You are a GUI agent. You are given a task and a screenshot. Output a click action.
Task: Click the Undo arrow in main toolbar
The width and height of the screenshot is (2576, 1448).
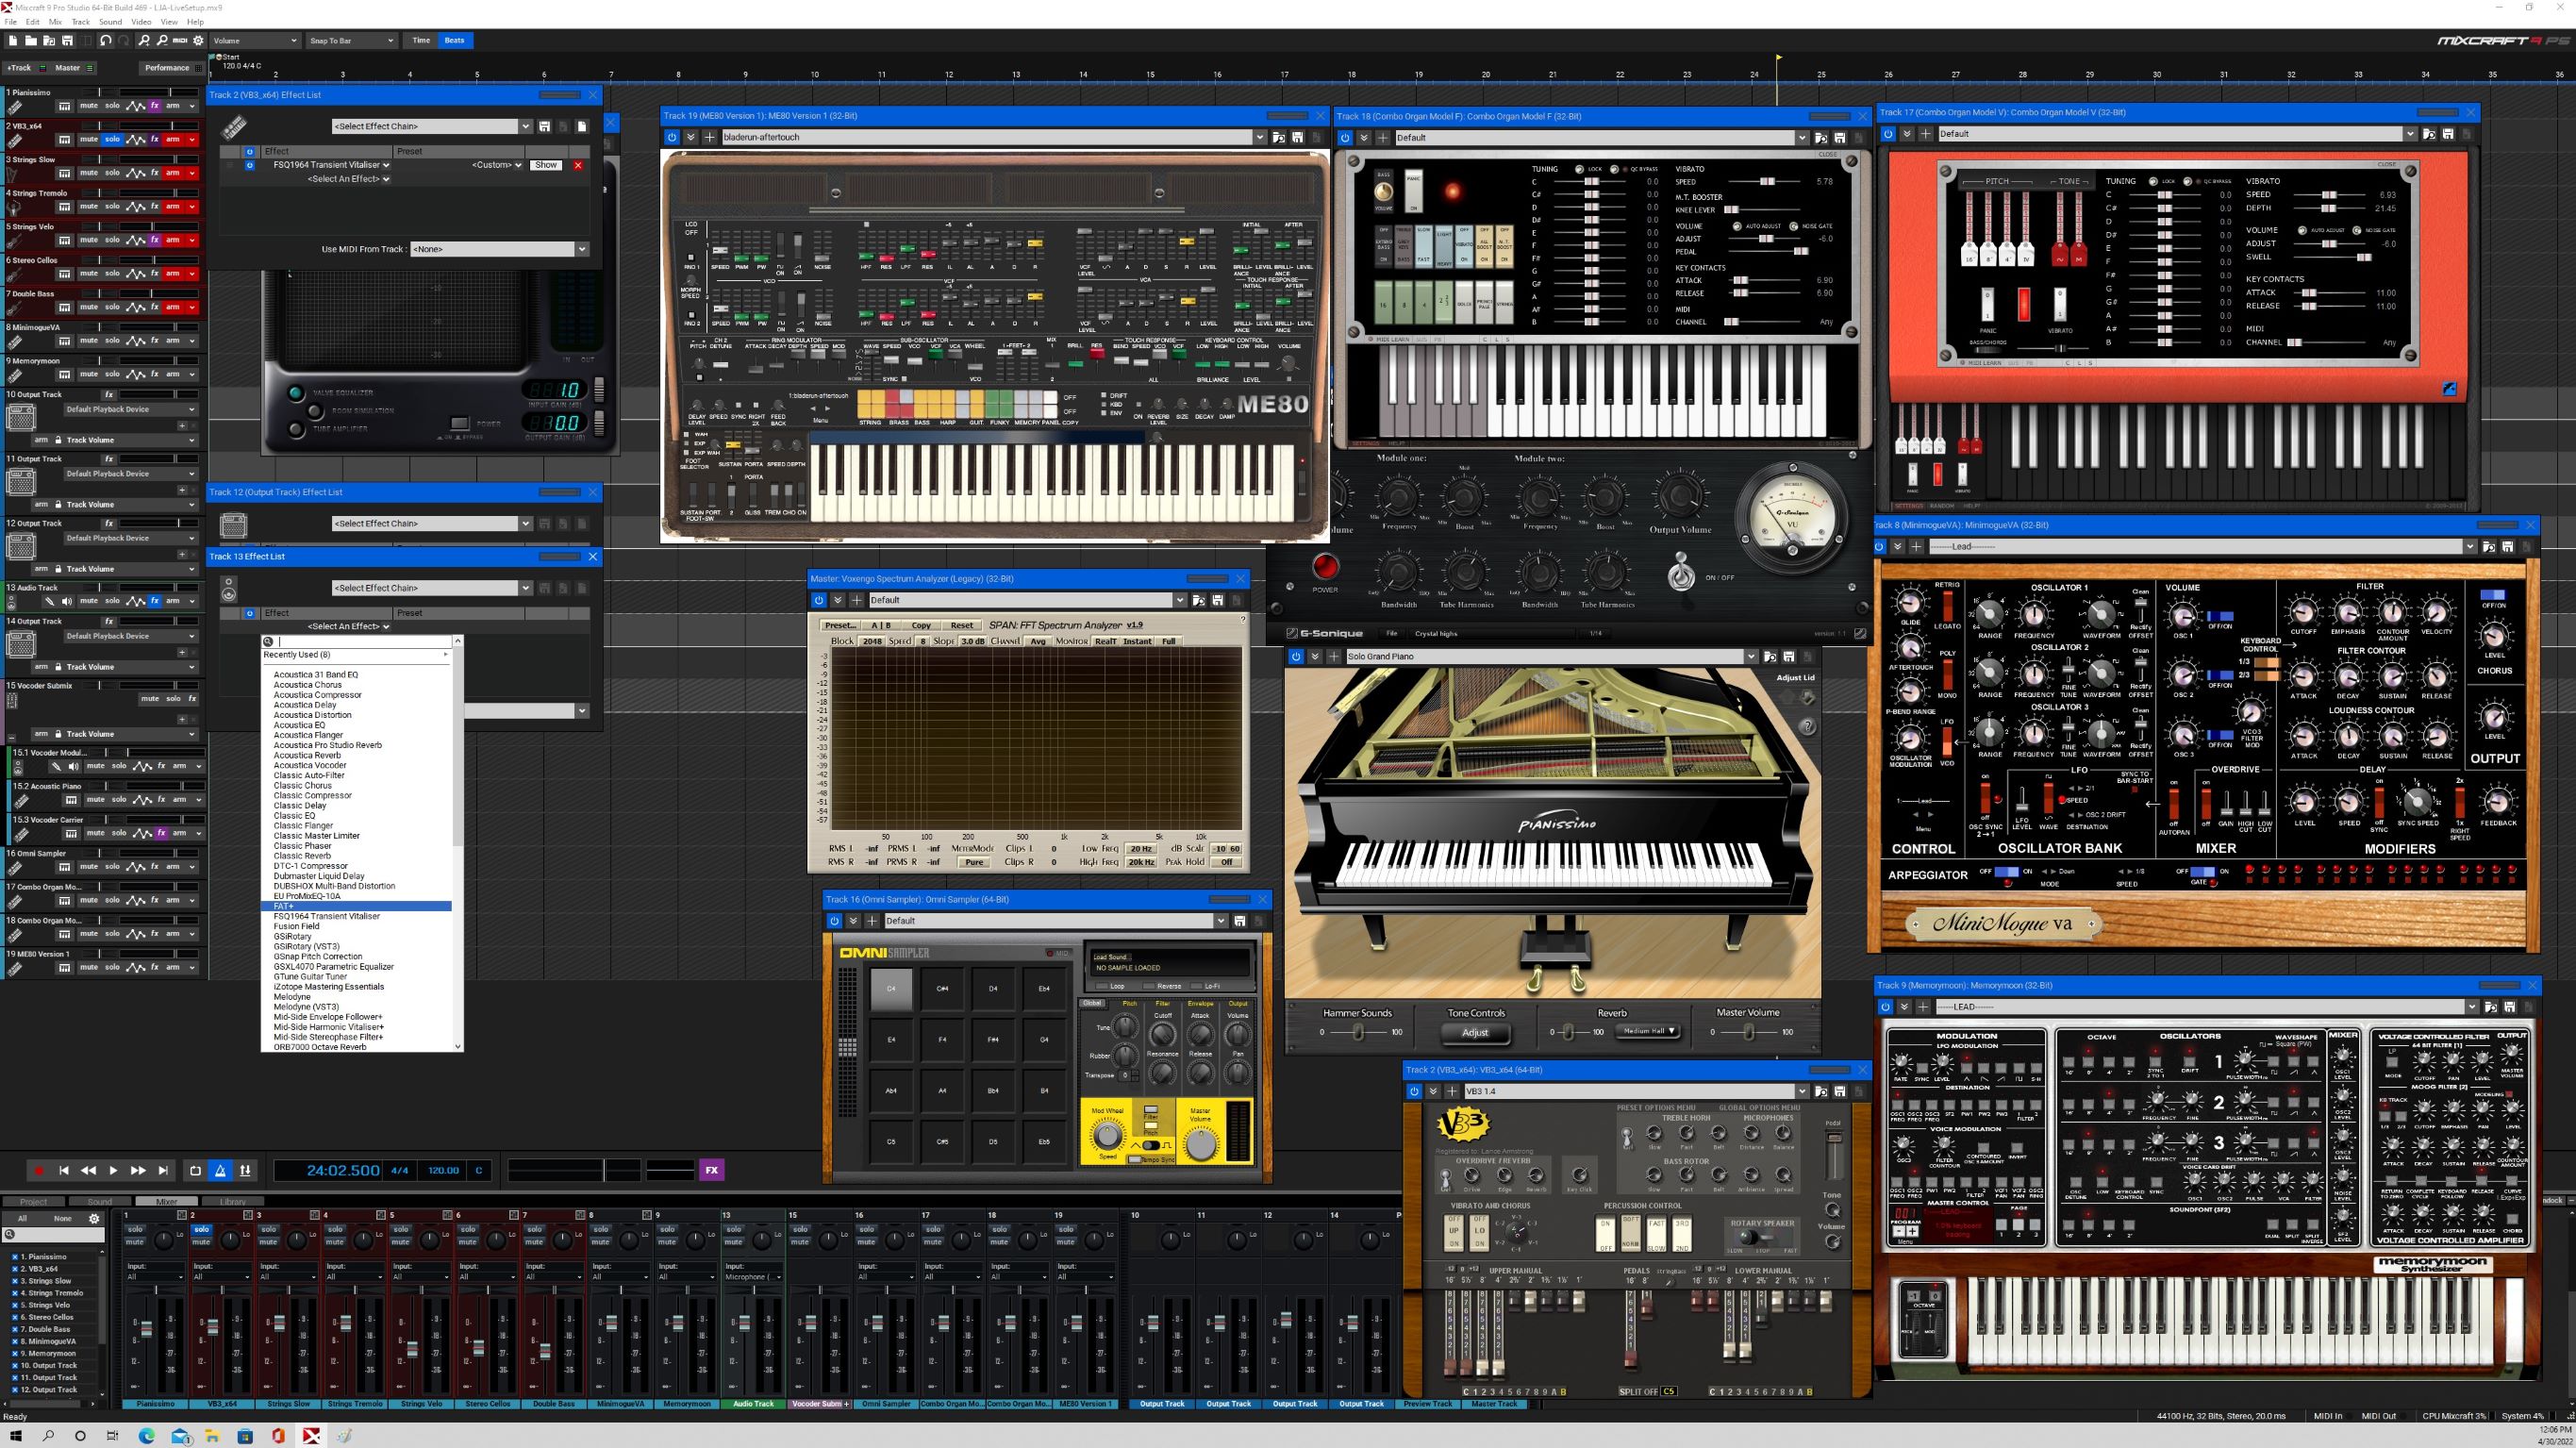104,40
